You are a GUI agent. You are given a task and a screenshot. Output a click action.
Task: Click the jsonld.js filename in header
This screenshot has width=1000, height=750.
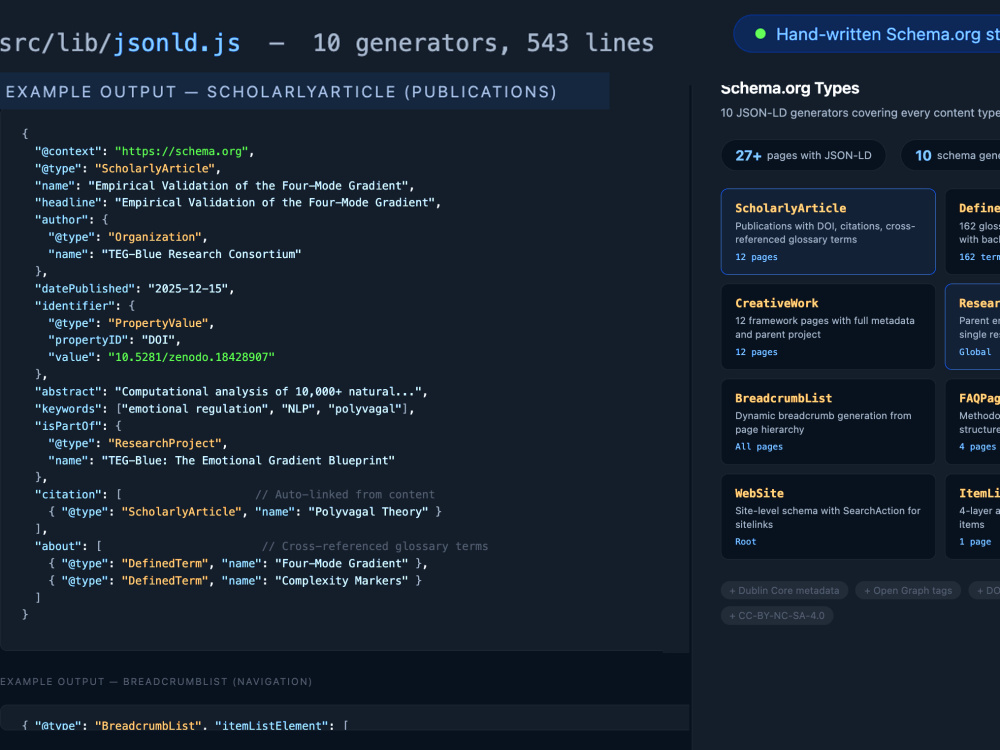tap(177, 43)
